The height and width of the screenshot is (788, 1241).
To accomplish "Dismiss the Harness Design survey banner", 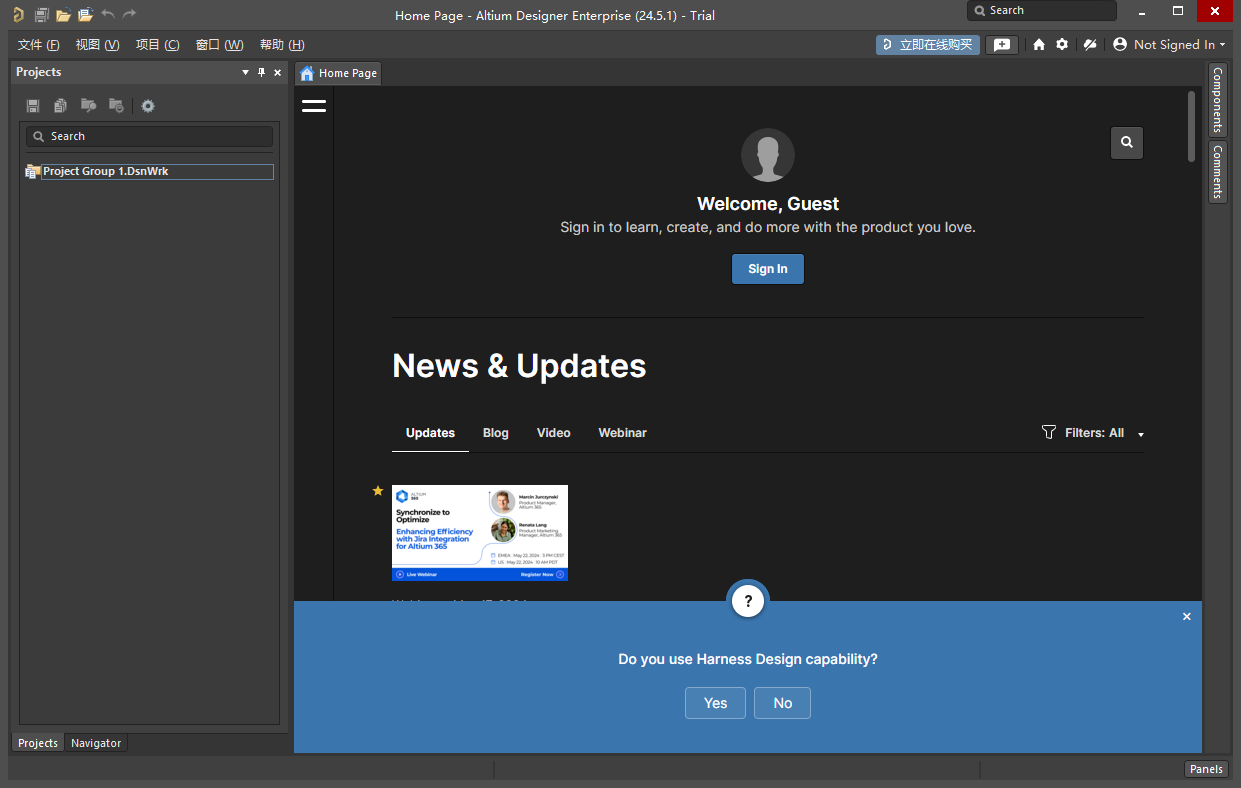I will 1186,617.
